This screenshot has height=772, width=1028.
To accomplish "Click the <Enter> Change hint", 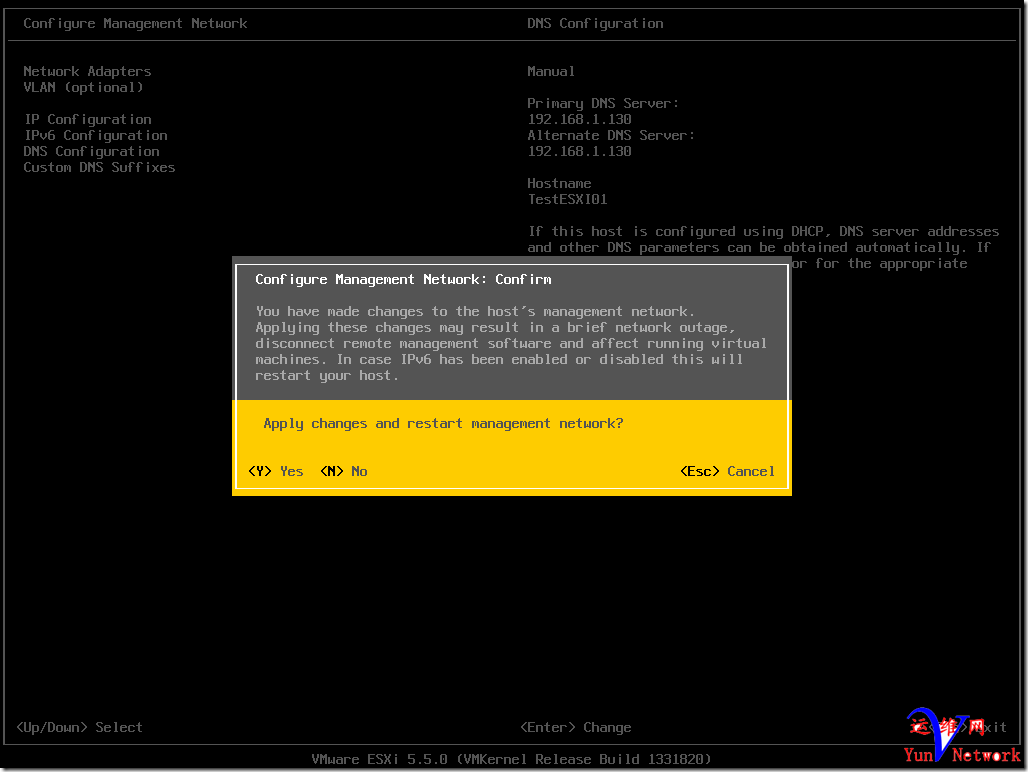I will point(576,727).
